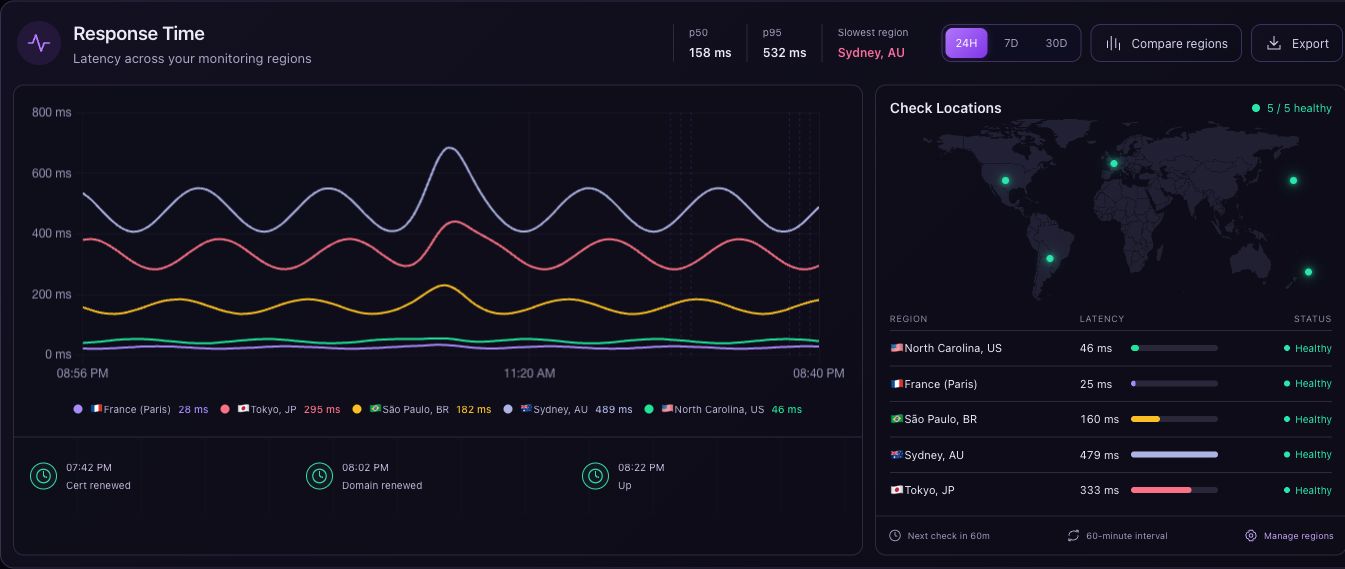The image size is (1345, 569).
Task: Click the Sydney line peak on the chart
Action: 450,149
